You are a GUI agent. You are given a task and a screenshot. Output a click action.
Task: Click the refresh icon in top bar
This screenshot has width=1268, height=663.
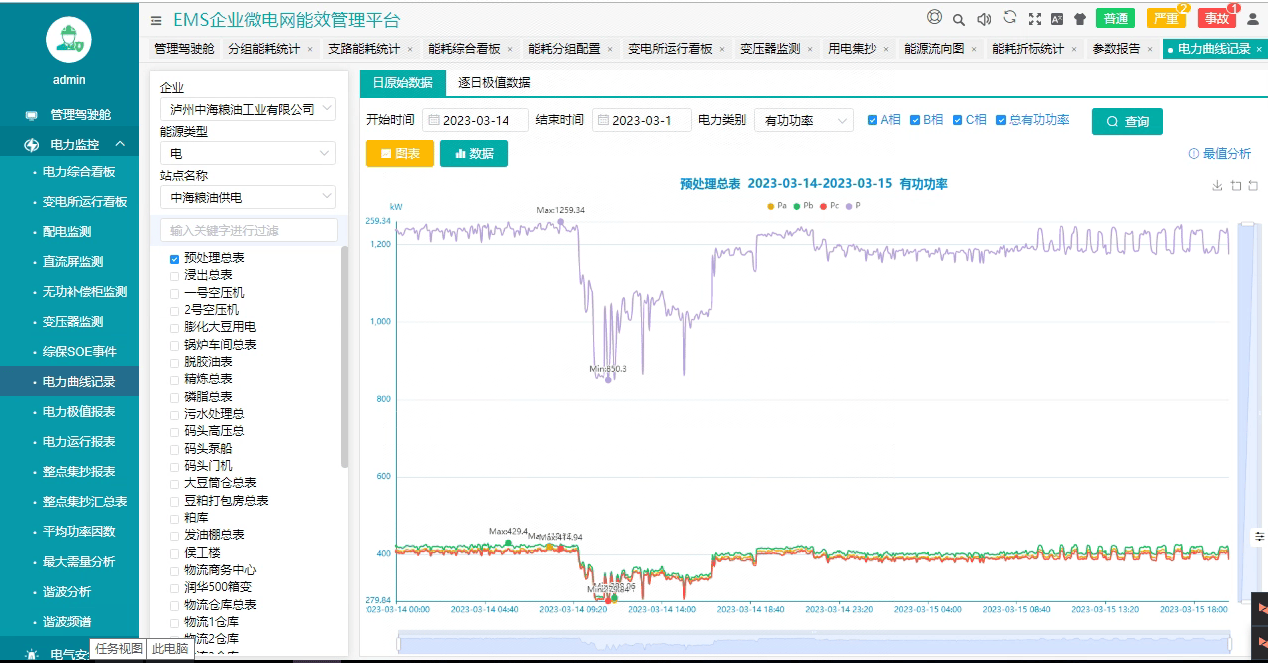pos(1010,18)
